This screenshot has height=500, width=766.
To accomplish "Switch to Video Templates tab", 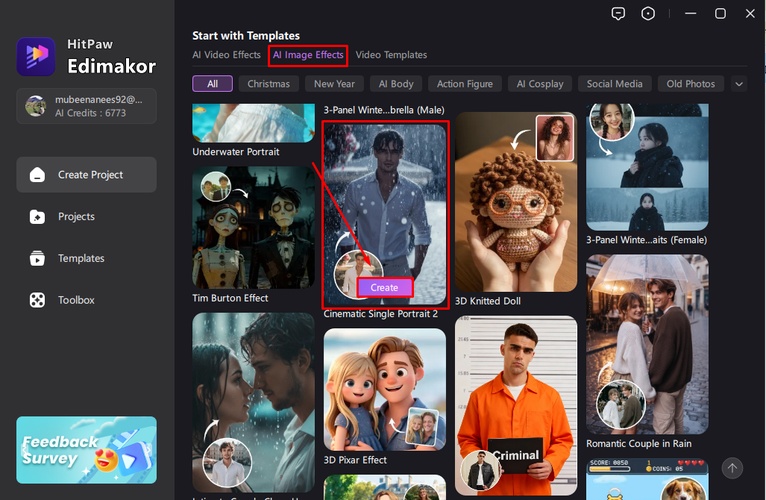I will click(x=391, y=55).
